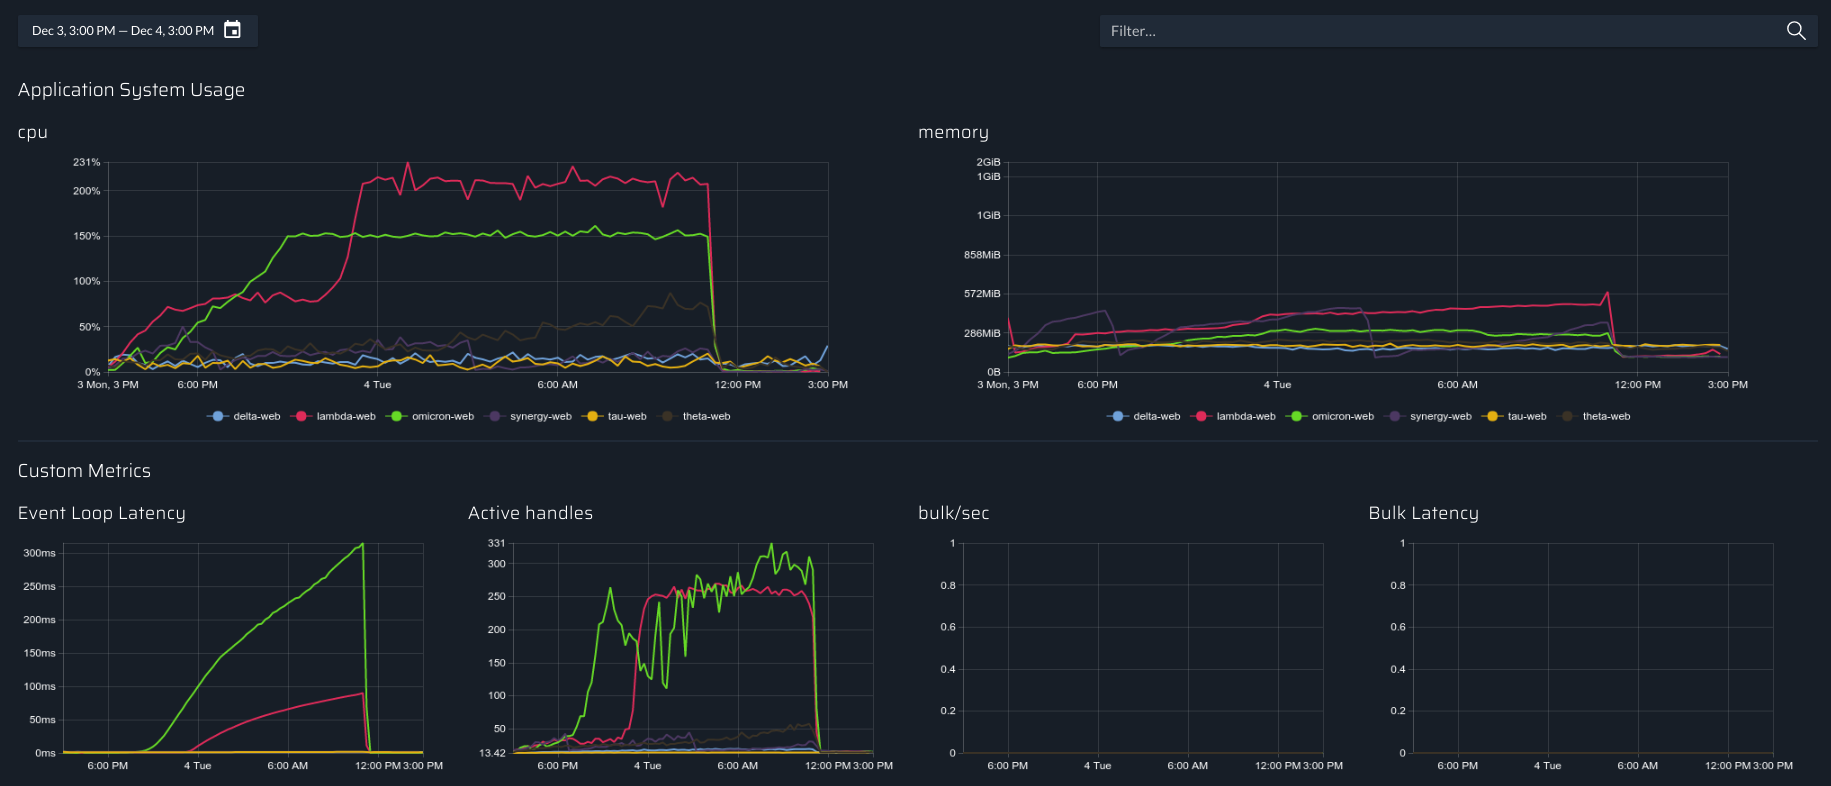The height and width of the screenshot is (786, 1831).
Task: Click the synergy-web purple marker in the cpu legend
Action: click(x=494, y=416)
